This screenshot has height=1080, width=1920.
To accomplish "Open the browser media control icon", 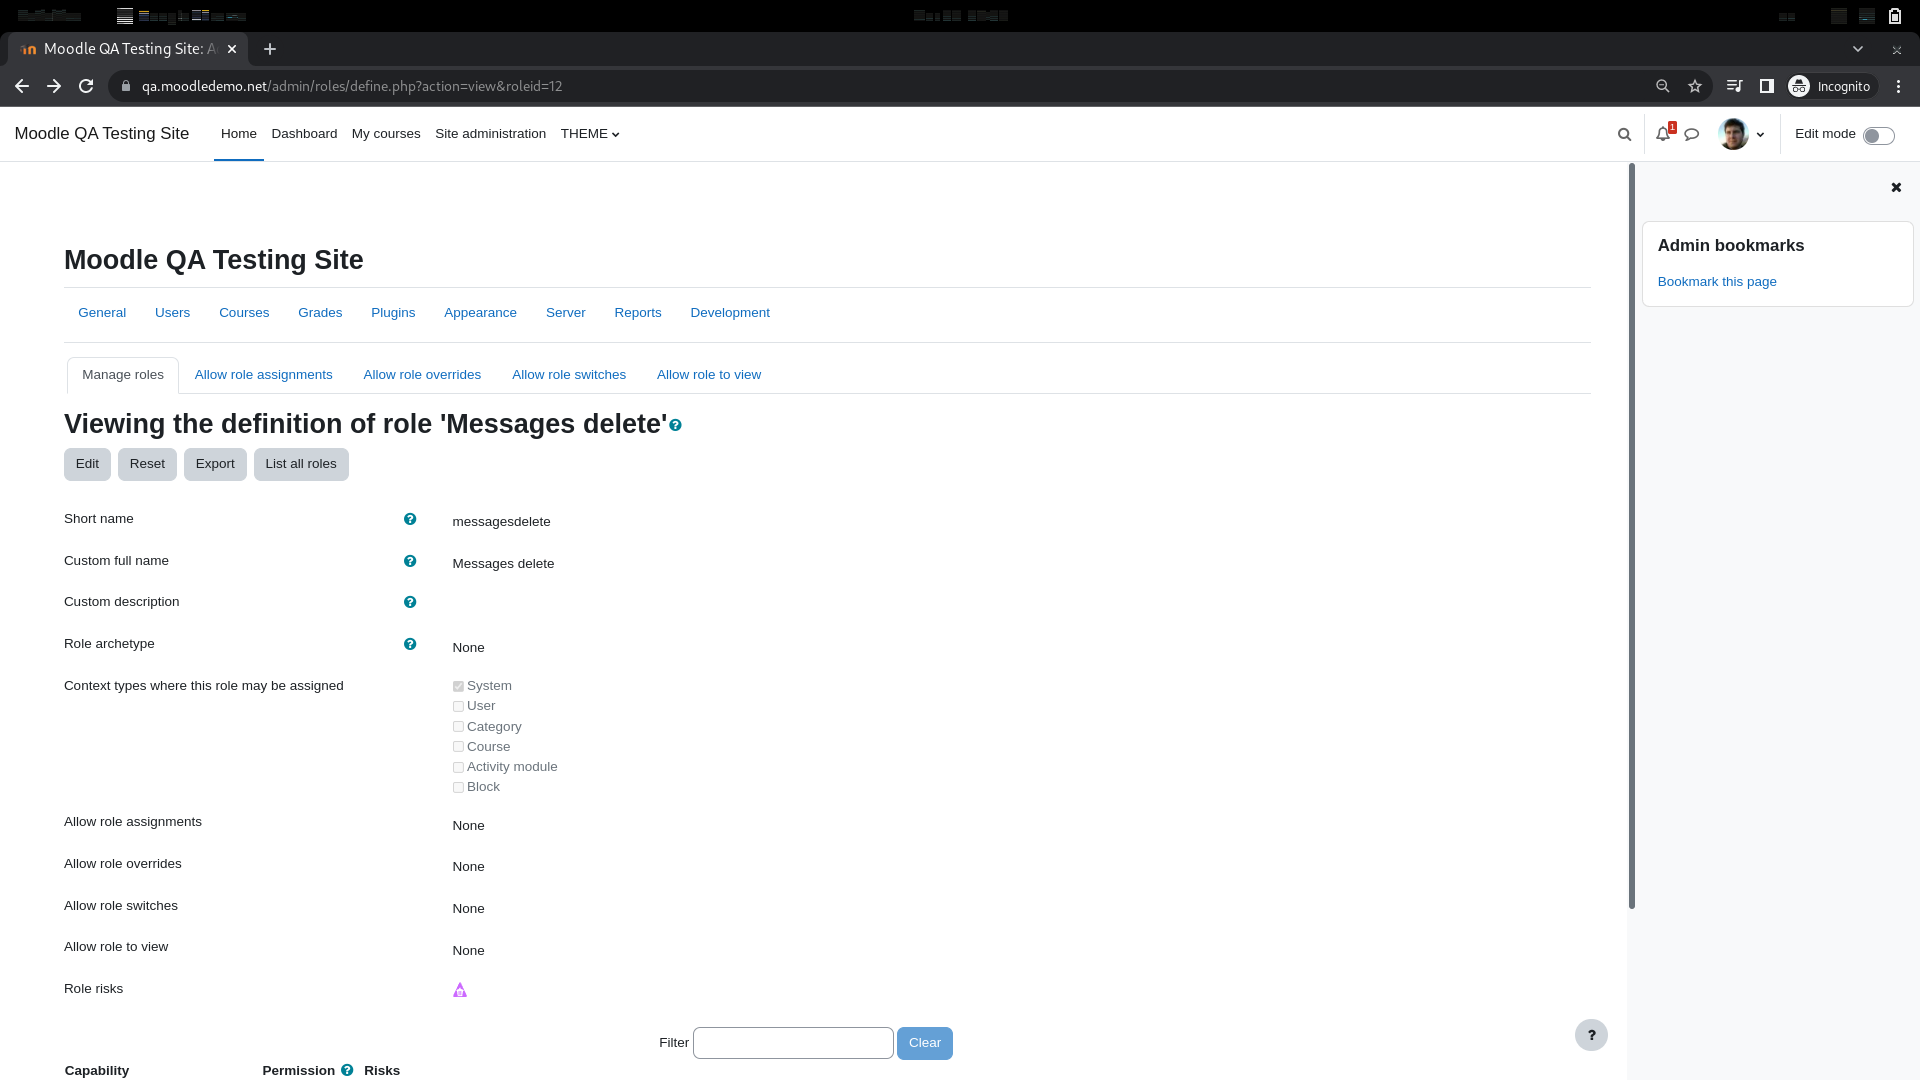I will click(1735, 86).
